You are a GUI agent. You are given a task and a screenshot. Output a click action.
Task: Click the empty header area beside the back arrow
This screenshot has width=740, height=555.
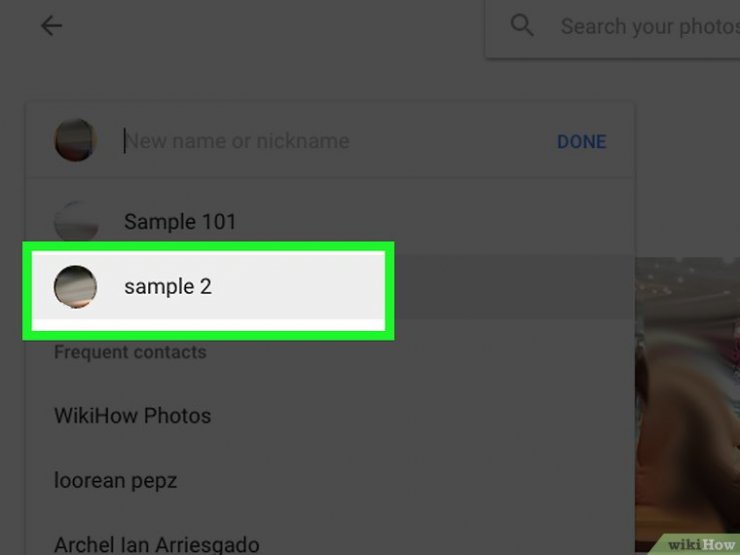(274, 25)
